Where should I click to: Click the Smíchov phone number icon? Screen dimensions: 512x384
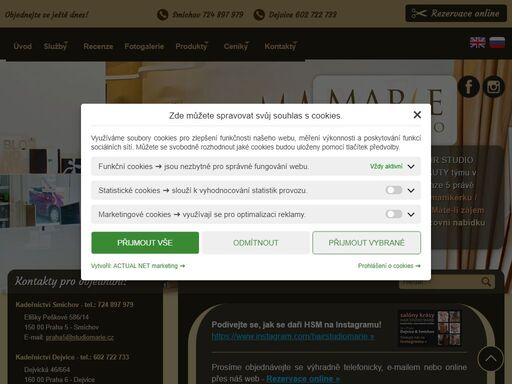point(163,15)
